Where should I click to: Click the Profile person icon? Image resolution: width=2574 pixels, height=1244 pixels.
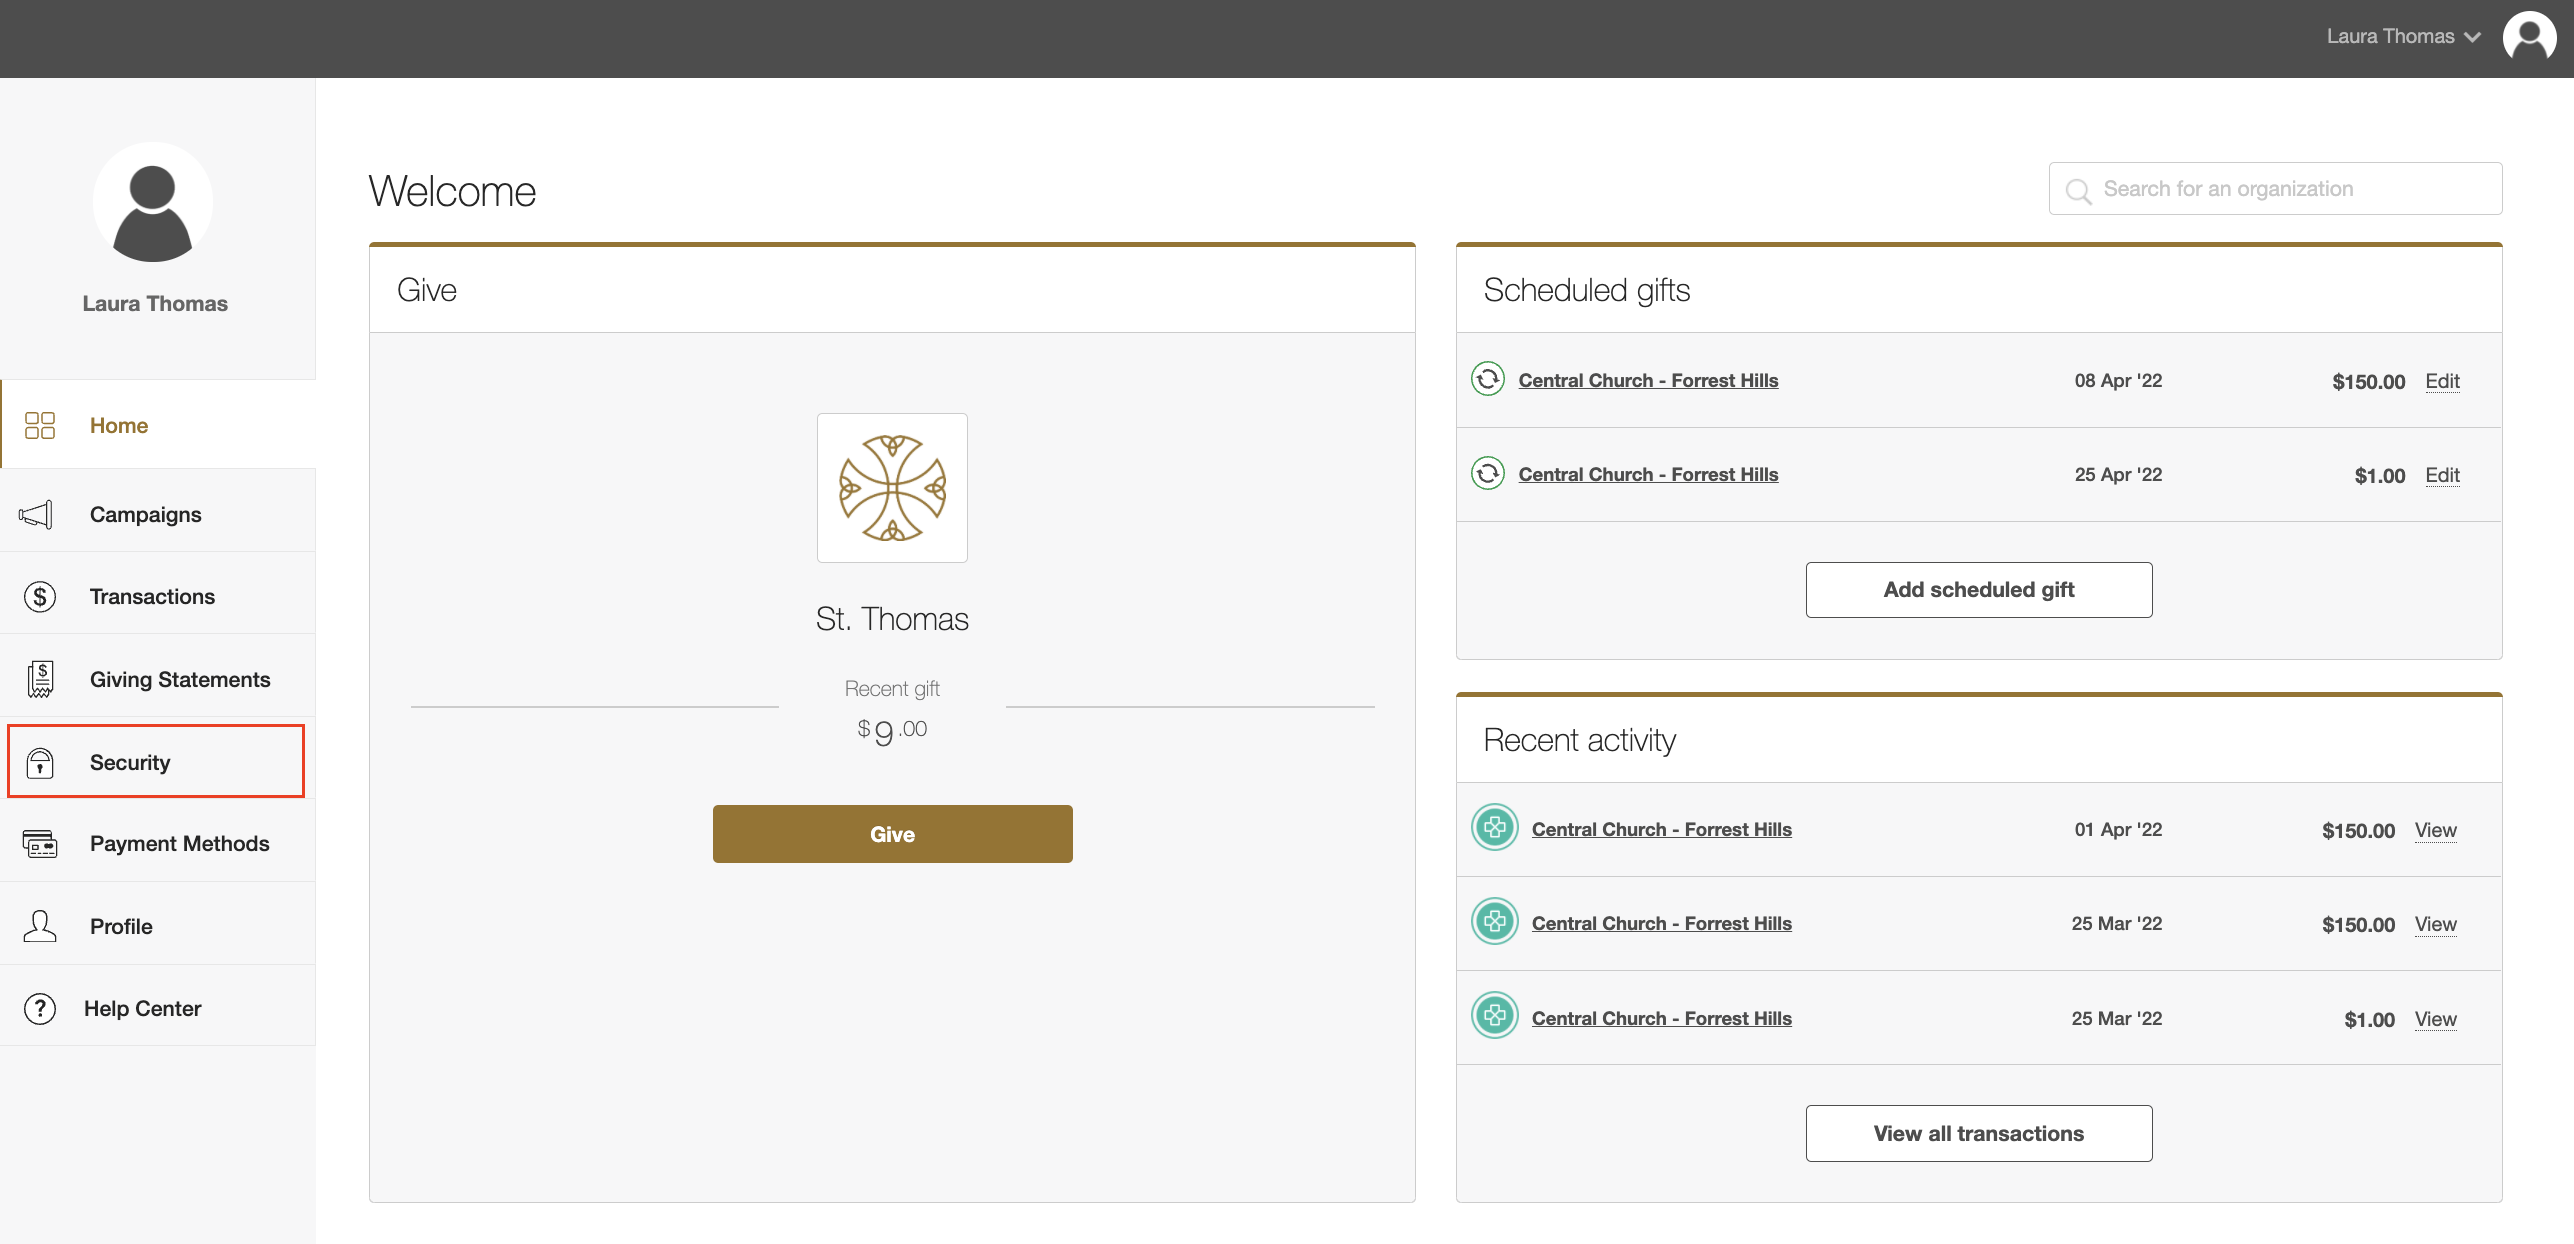click(x=40, y=925)
